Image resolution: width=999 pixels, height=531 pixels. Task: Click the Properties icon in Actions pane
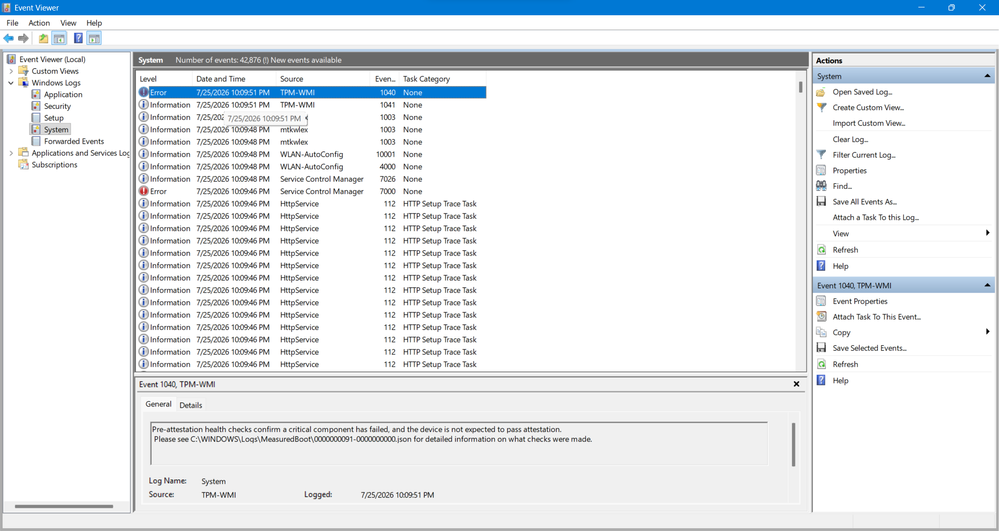point(821,171)
